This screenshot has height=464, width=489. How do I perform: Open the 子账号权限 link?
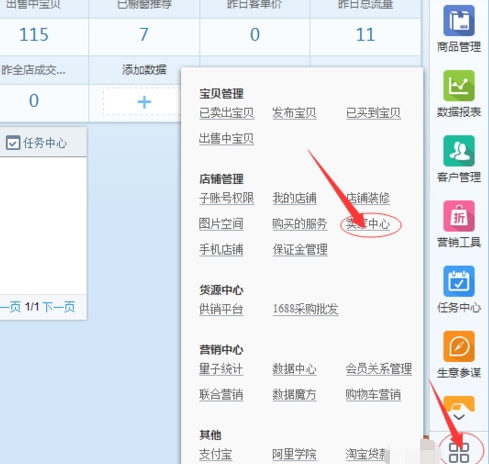226,198
